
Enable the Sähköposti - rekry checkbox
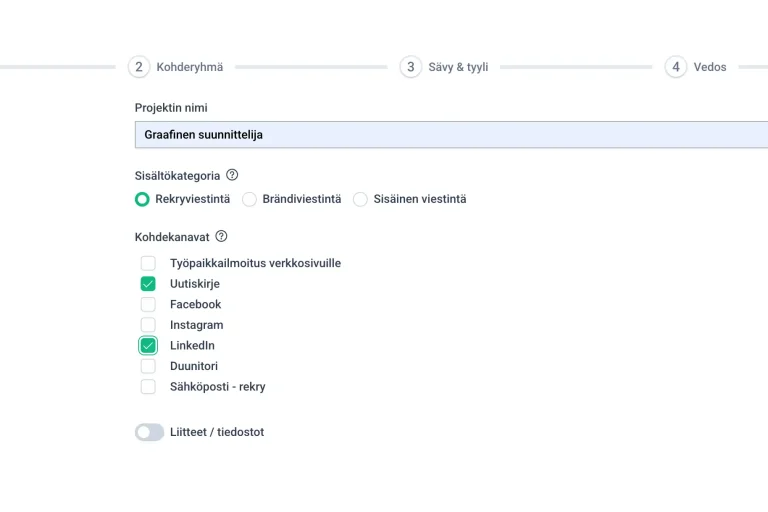(148, 387)
